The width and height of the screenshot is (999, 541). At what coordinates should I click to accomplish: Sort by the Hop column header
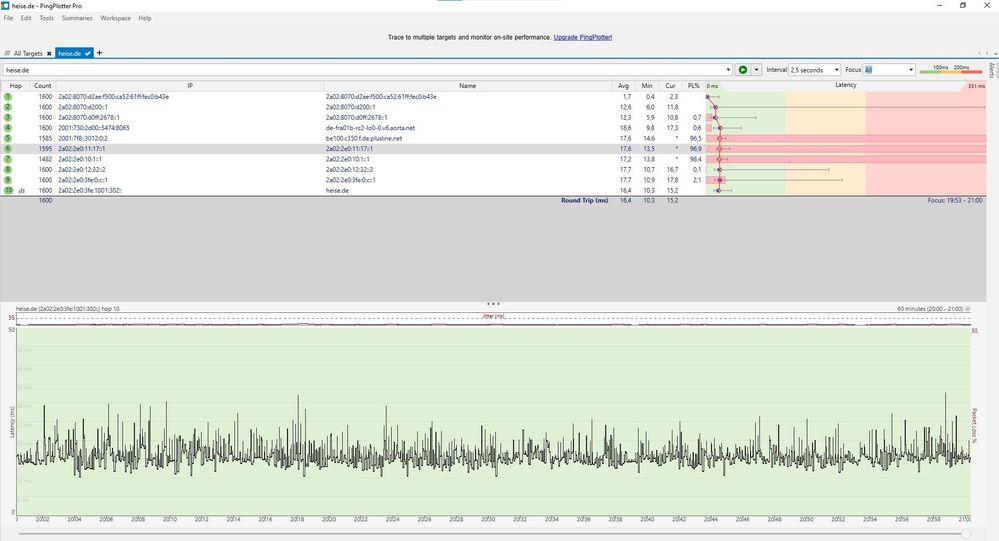pos(15,85)
